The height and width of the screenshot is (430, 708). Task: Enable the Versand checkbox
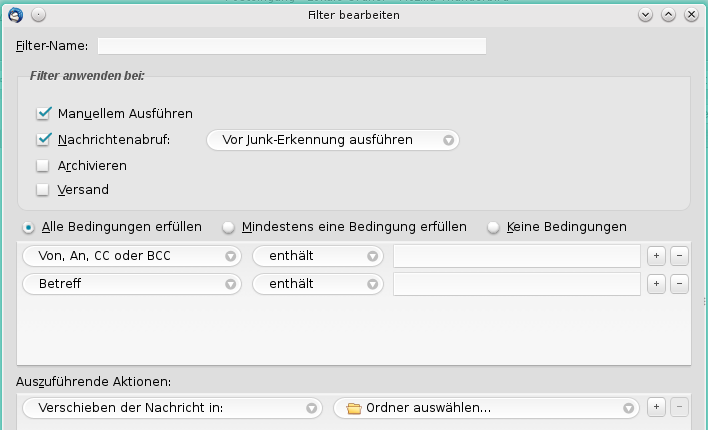pos(43,190)
